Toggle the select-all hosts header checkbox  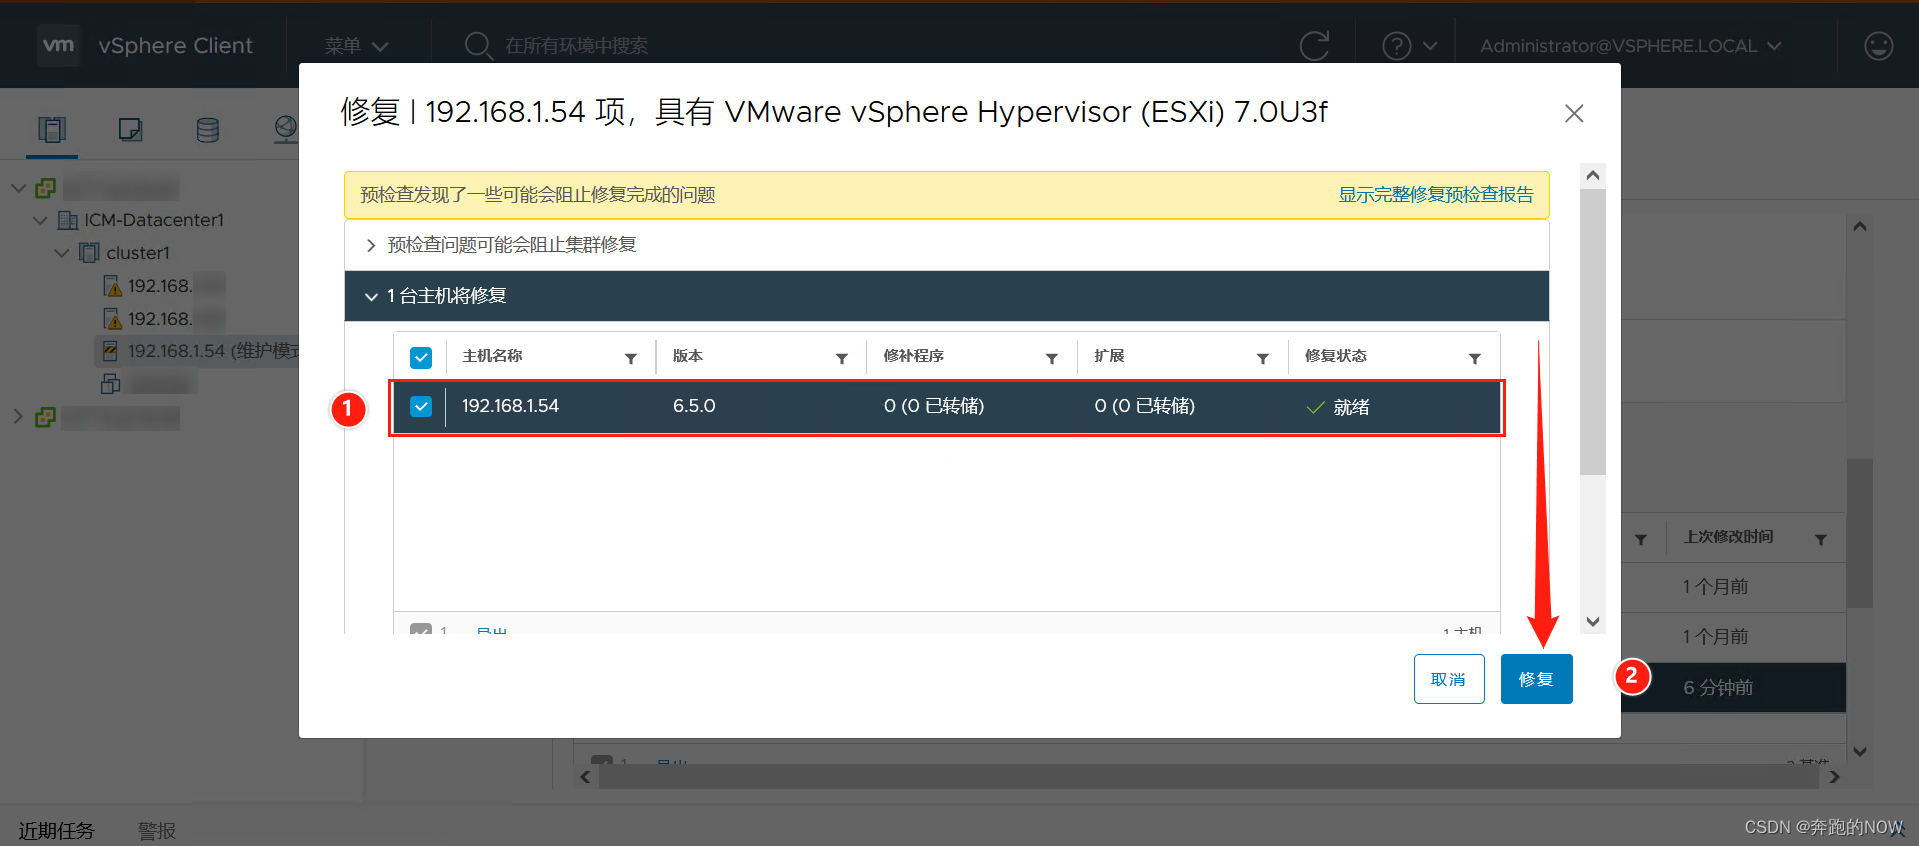tap(421, 357)
